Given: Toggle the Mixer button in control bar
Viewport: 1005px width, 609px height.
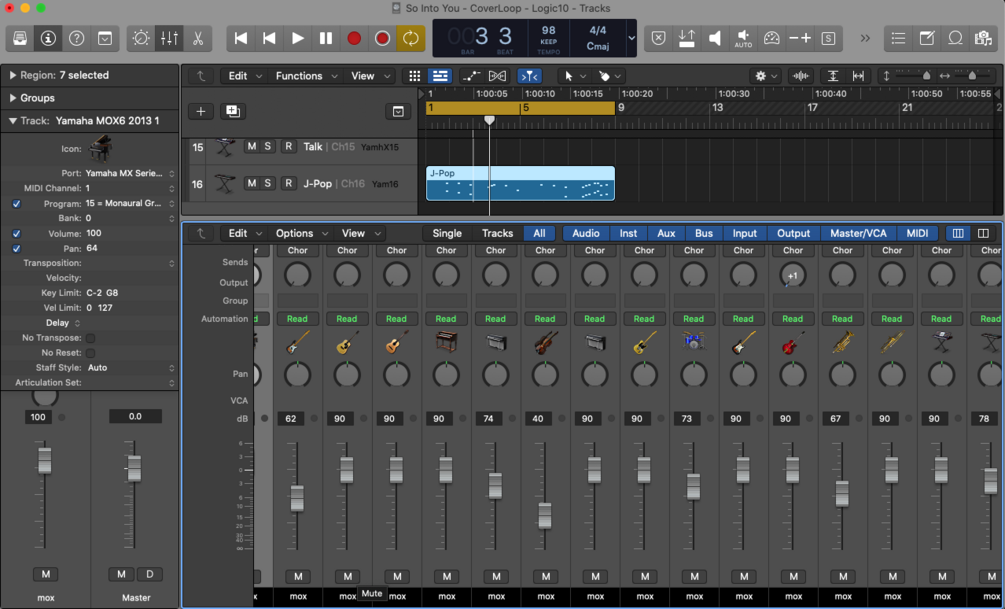Looking at the screenshot, I should coord(169,38).
